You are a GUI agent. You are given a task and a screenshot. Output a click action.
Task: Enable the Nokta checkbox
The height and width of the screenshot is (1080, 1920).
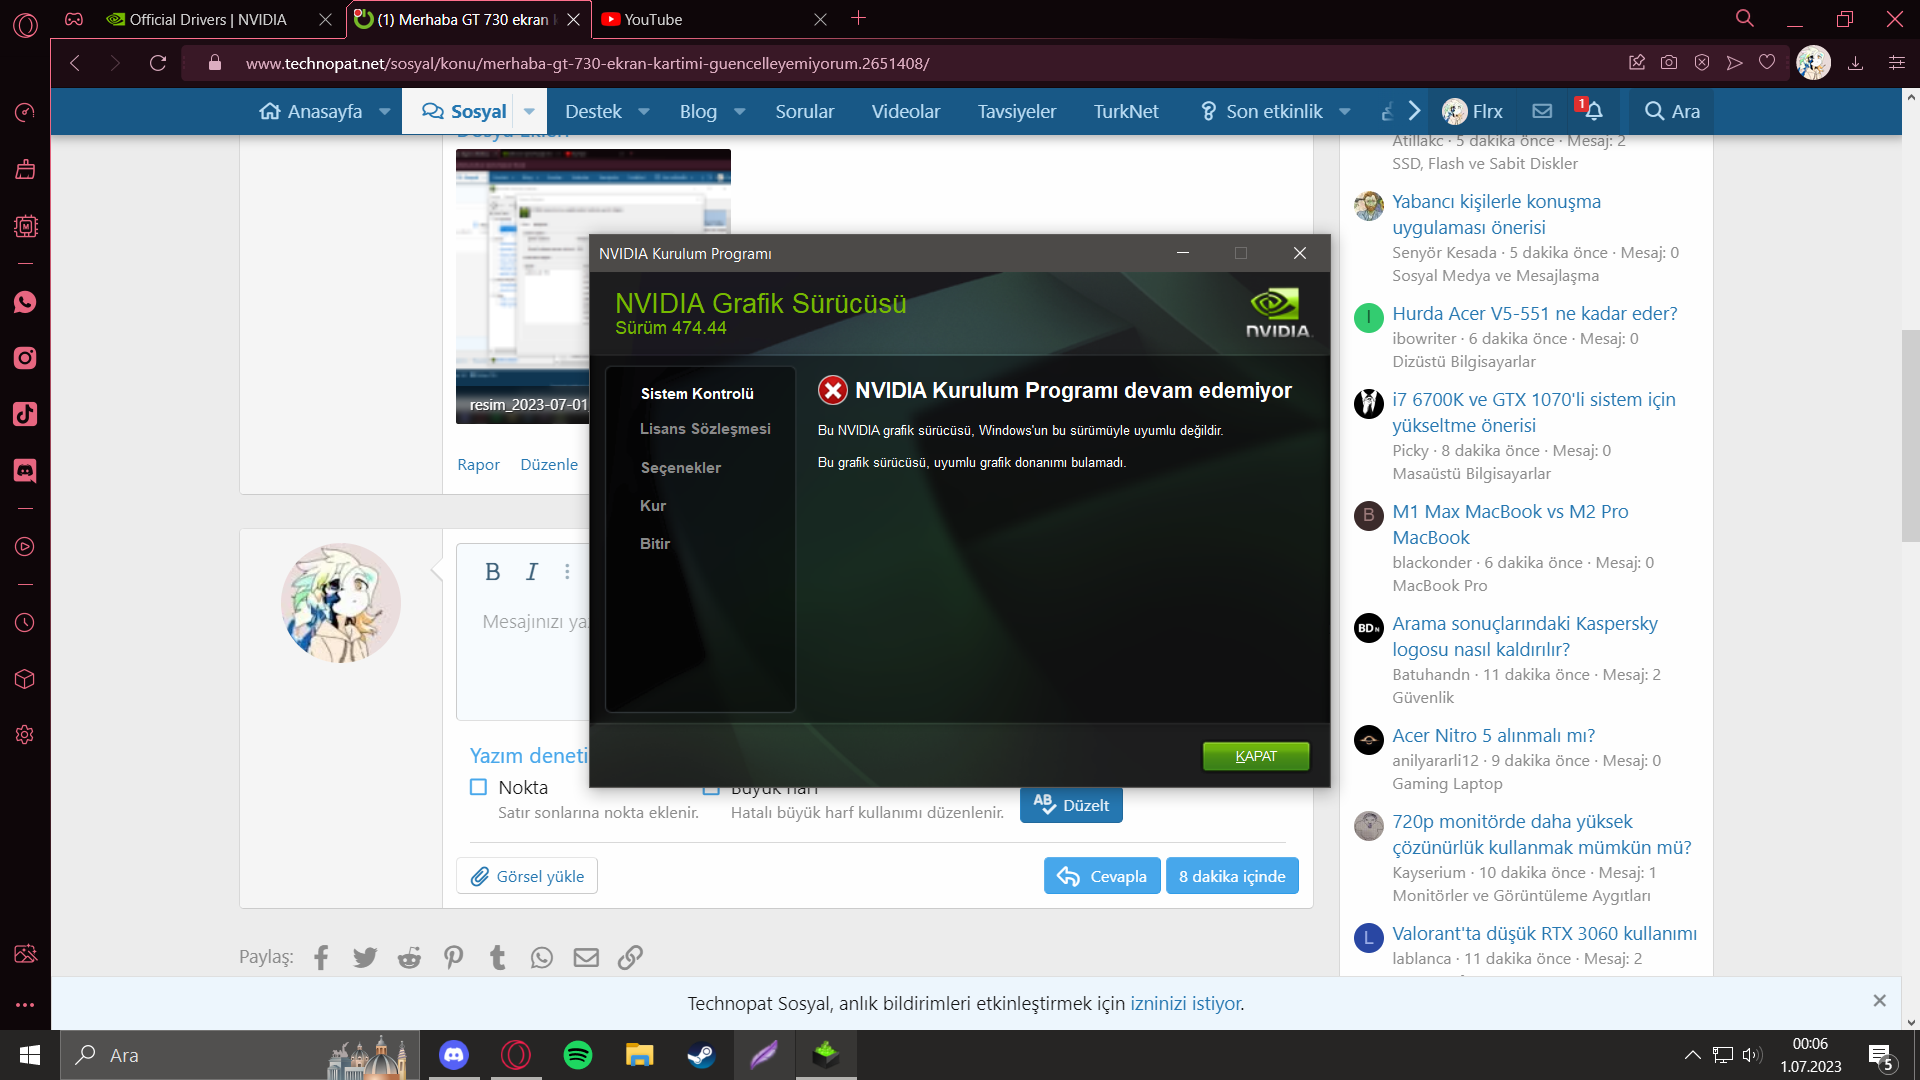click(x=479, y=787)
